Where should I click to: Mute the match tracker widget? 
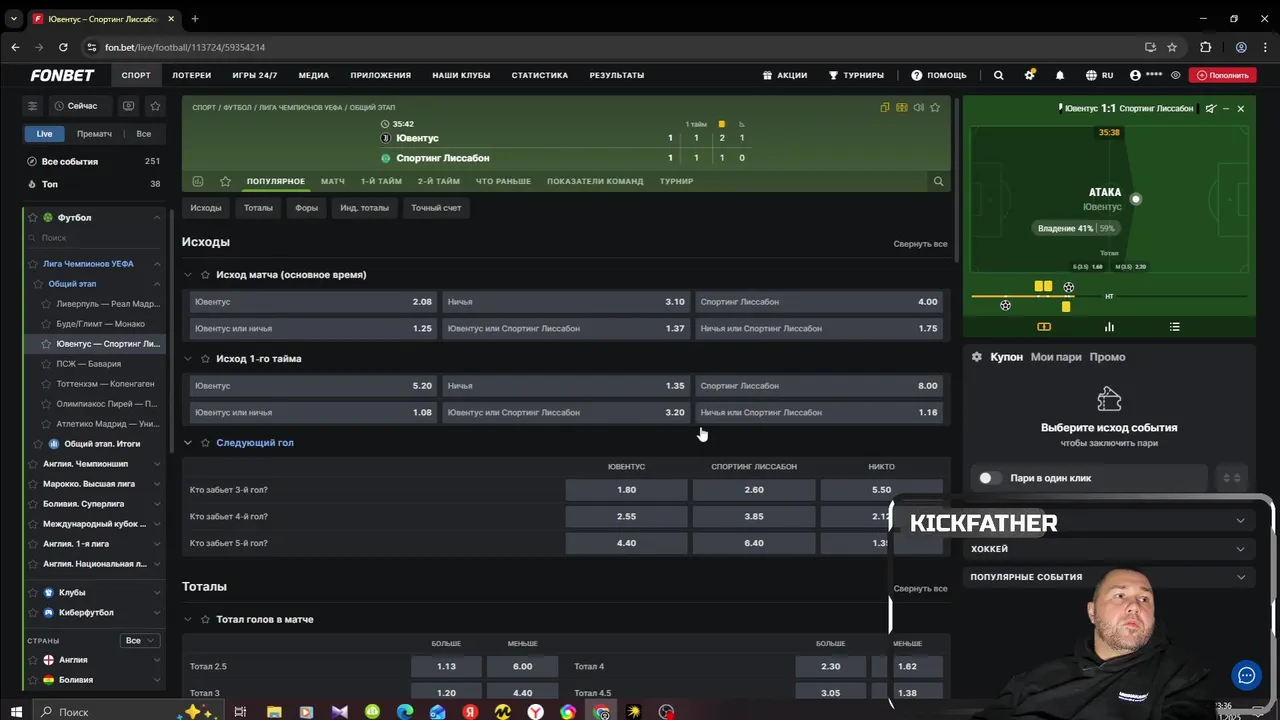point(1211,108)
